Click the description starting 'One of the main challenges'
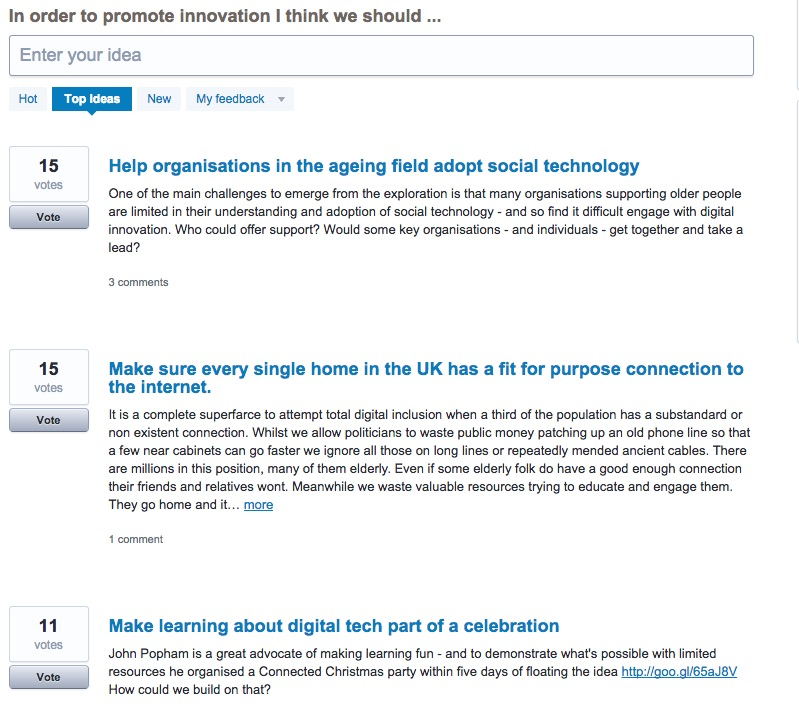 pos(425,221)
